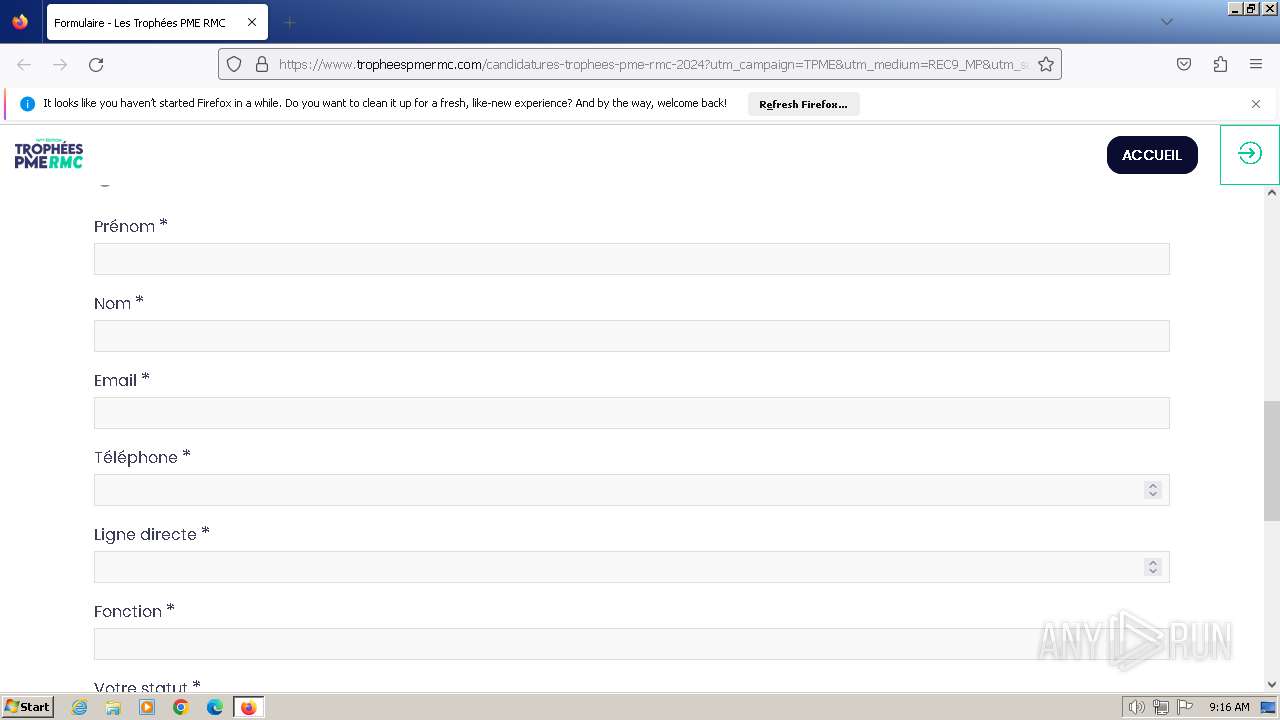The width and height of the screenshot is (1280, 720).
Task: Click the Téléphone field spinner arrows
Action: [x=1153, y=490]
